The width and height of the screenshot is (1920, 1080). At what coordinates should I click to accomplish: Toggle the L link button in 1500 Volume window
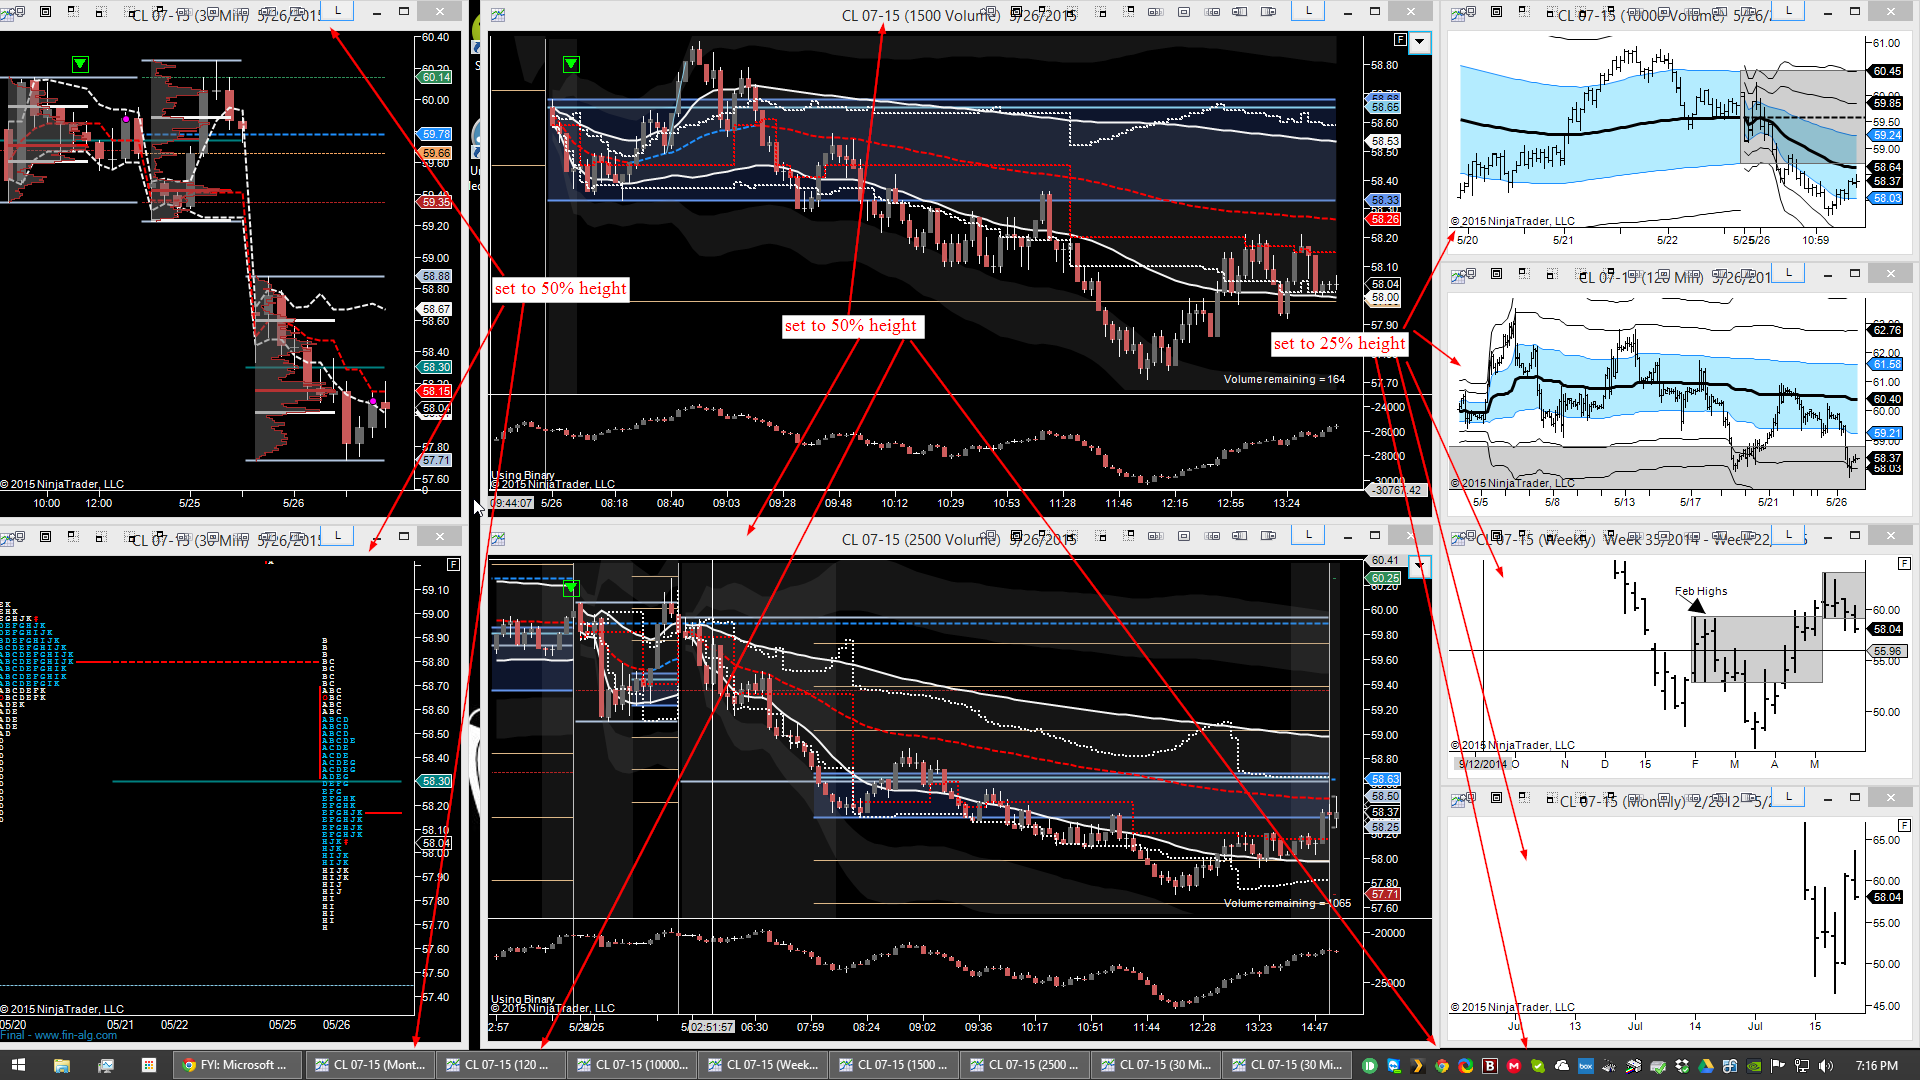(x=1308, y=11)
